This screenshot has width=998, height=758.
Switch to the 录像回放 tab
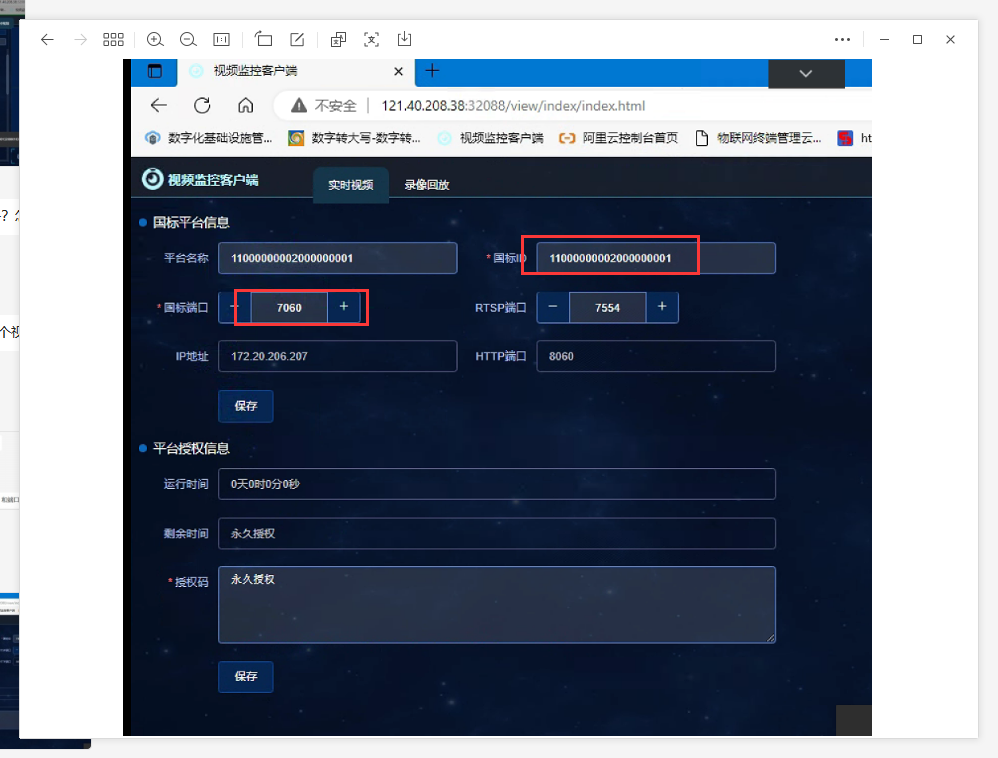coord(427,185)
